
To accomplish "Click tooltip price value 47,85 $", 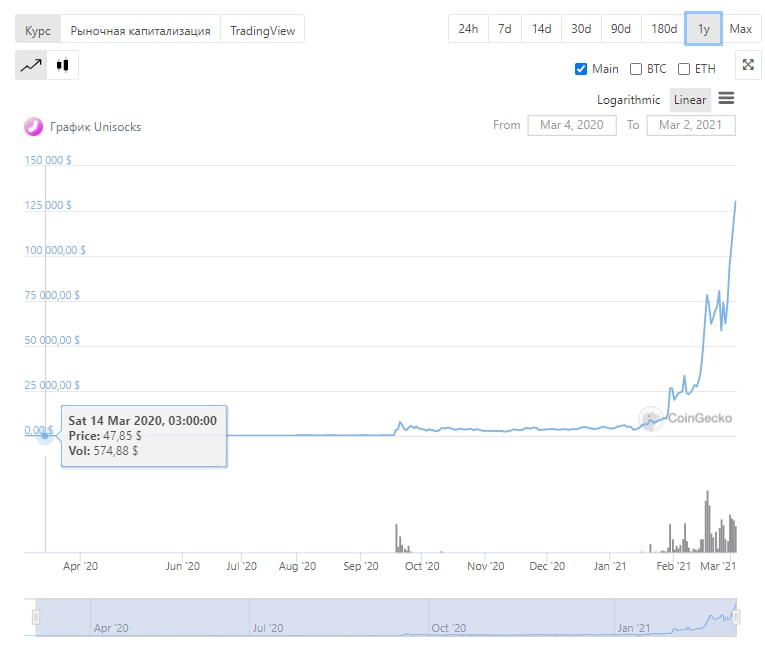I will coord(122,436).
